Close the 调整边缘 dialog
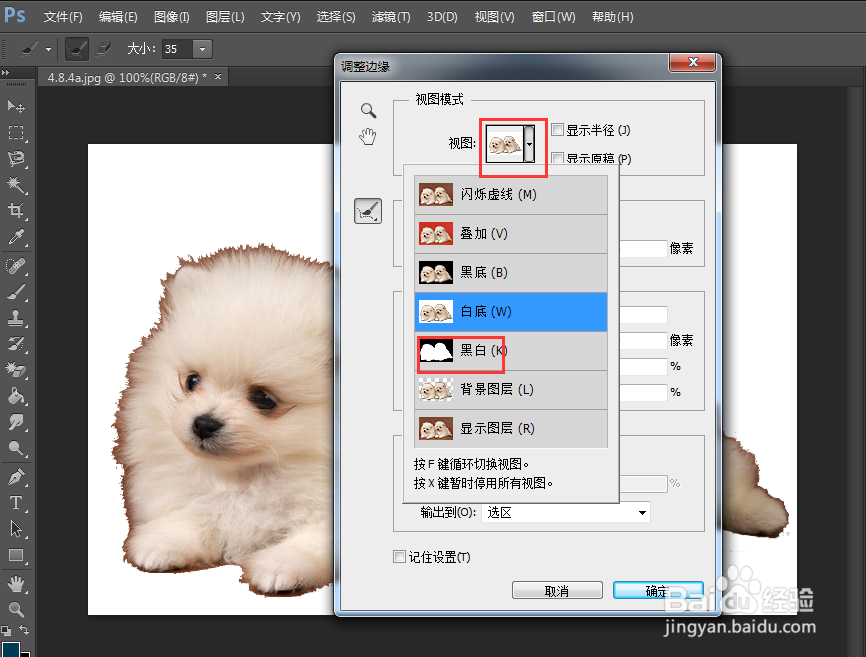This screenshot has width=866, height=657. [x=693, y=62]
